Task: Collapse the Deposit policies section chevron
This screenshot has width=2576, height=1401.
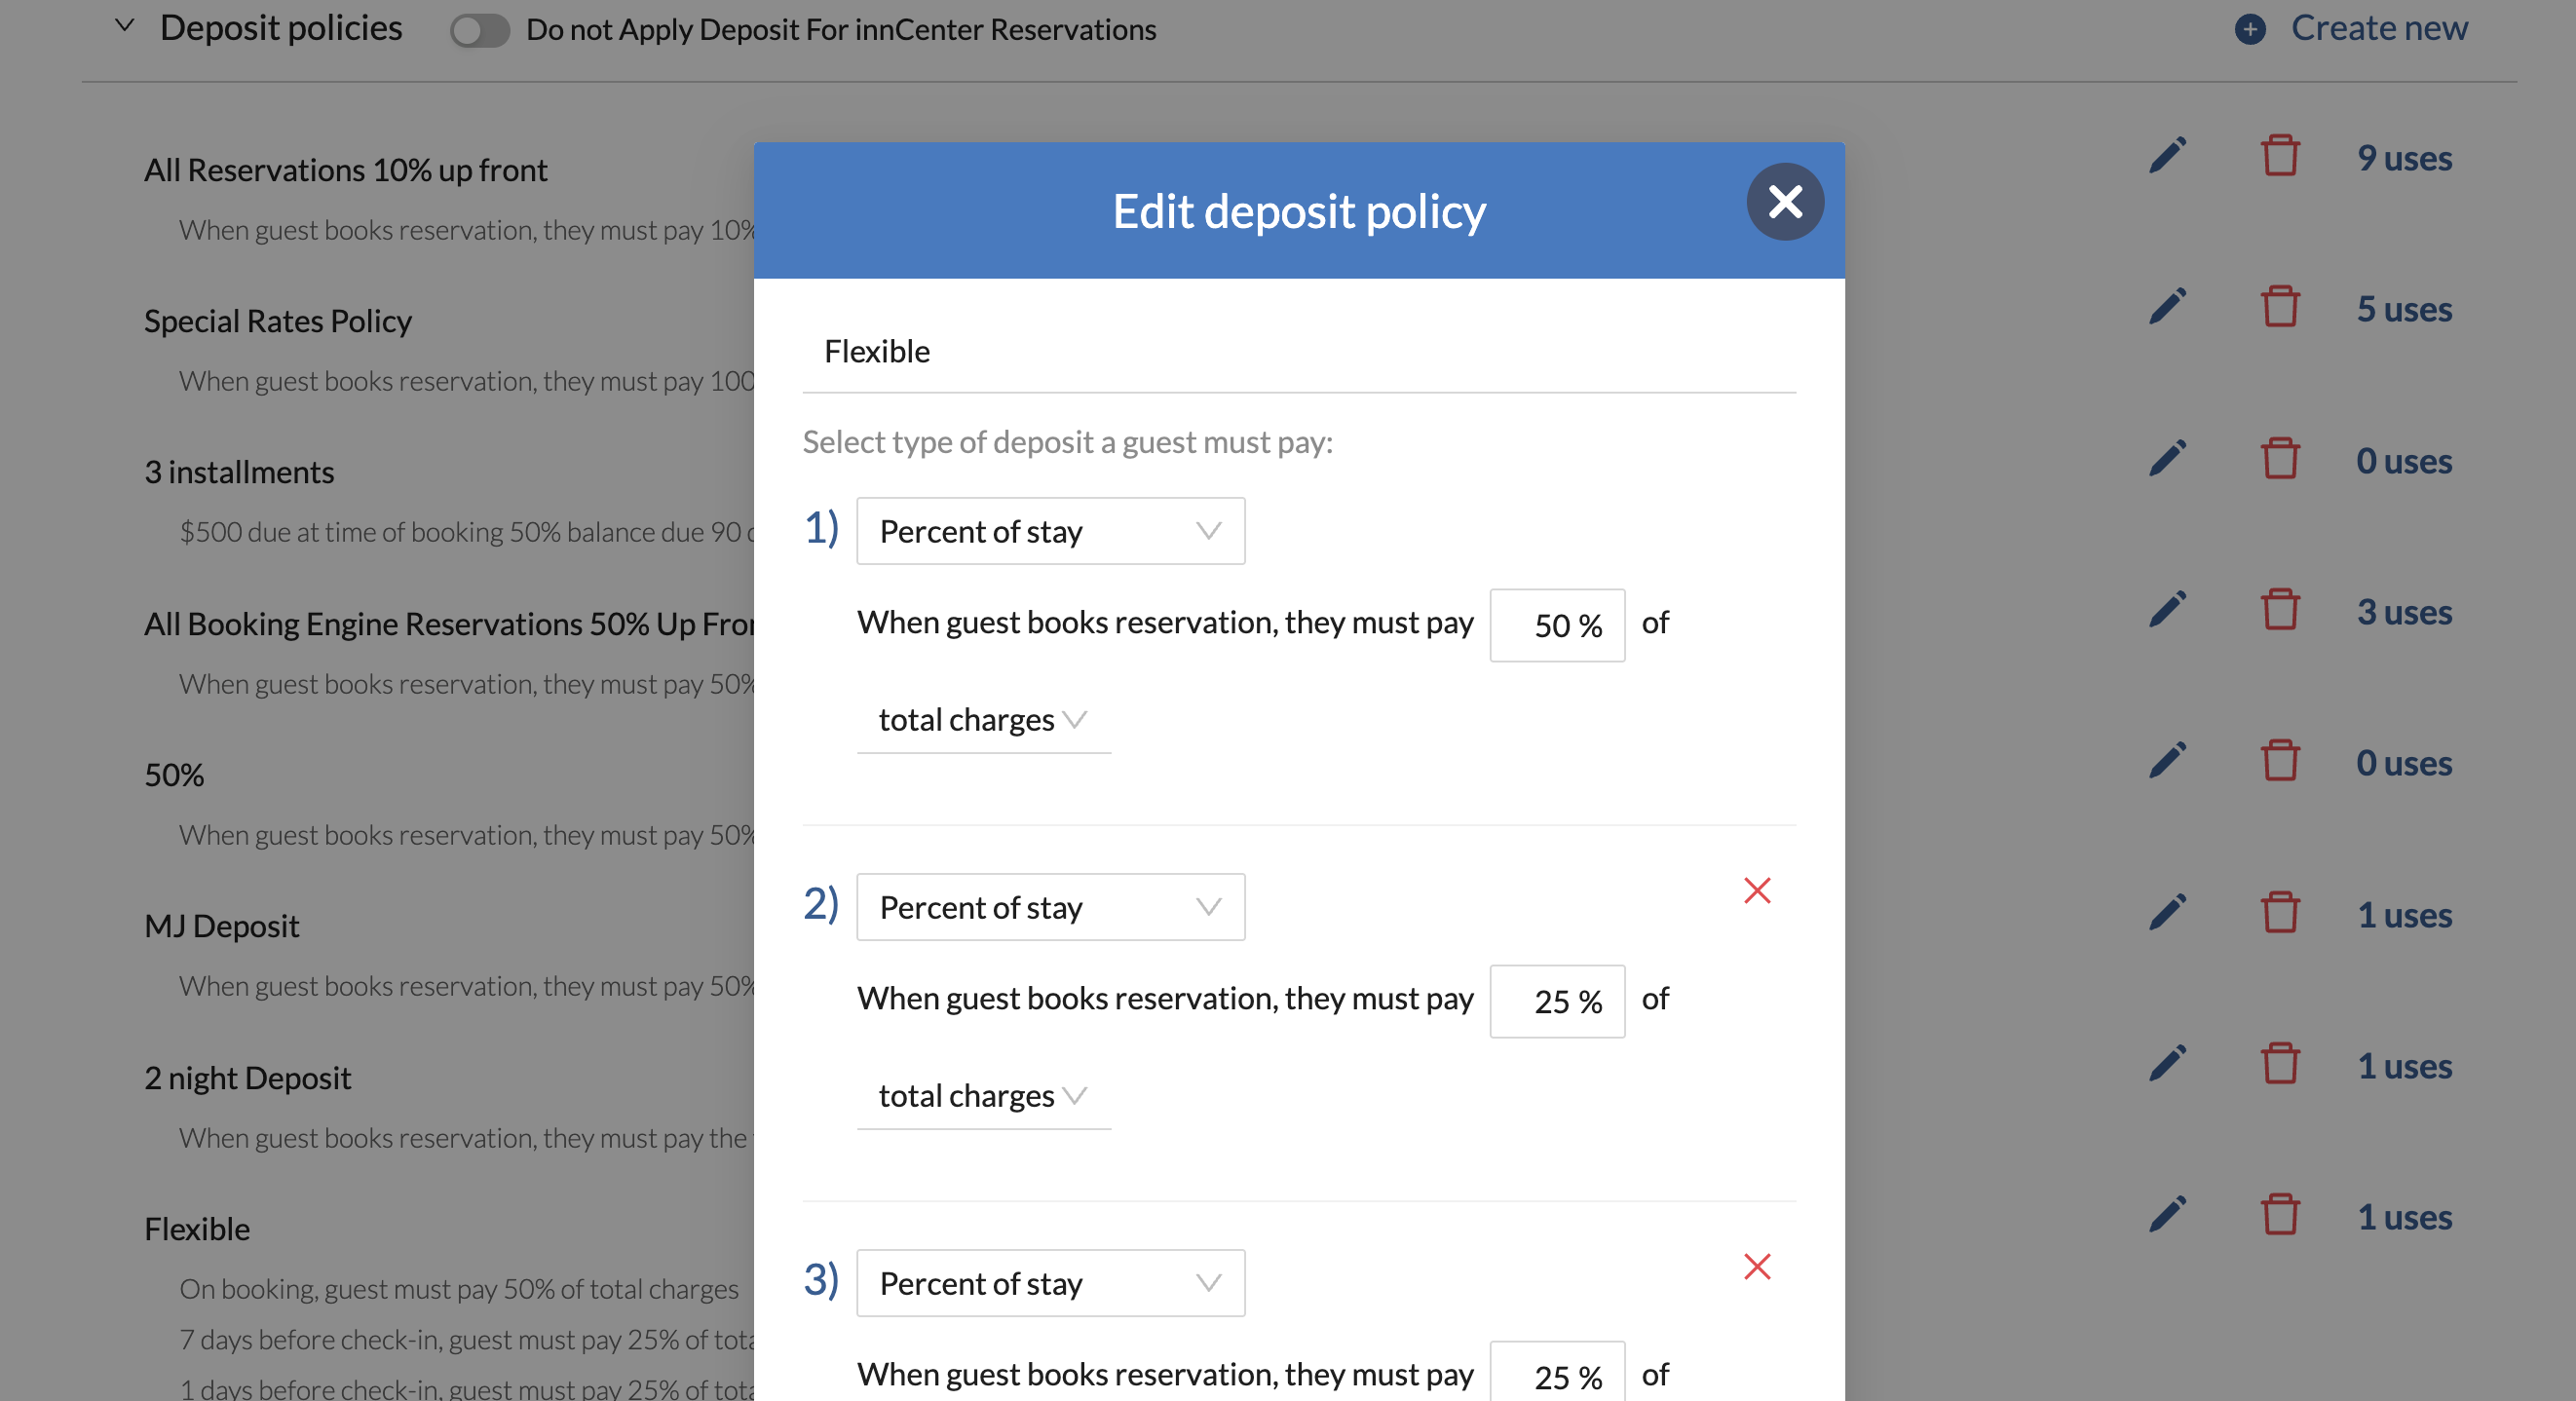Action: (124, 26)
